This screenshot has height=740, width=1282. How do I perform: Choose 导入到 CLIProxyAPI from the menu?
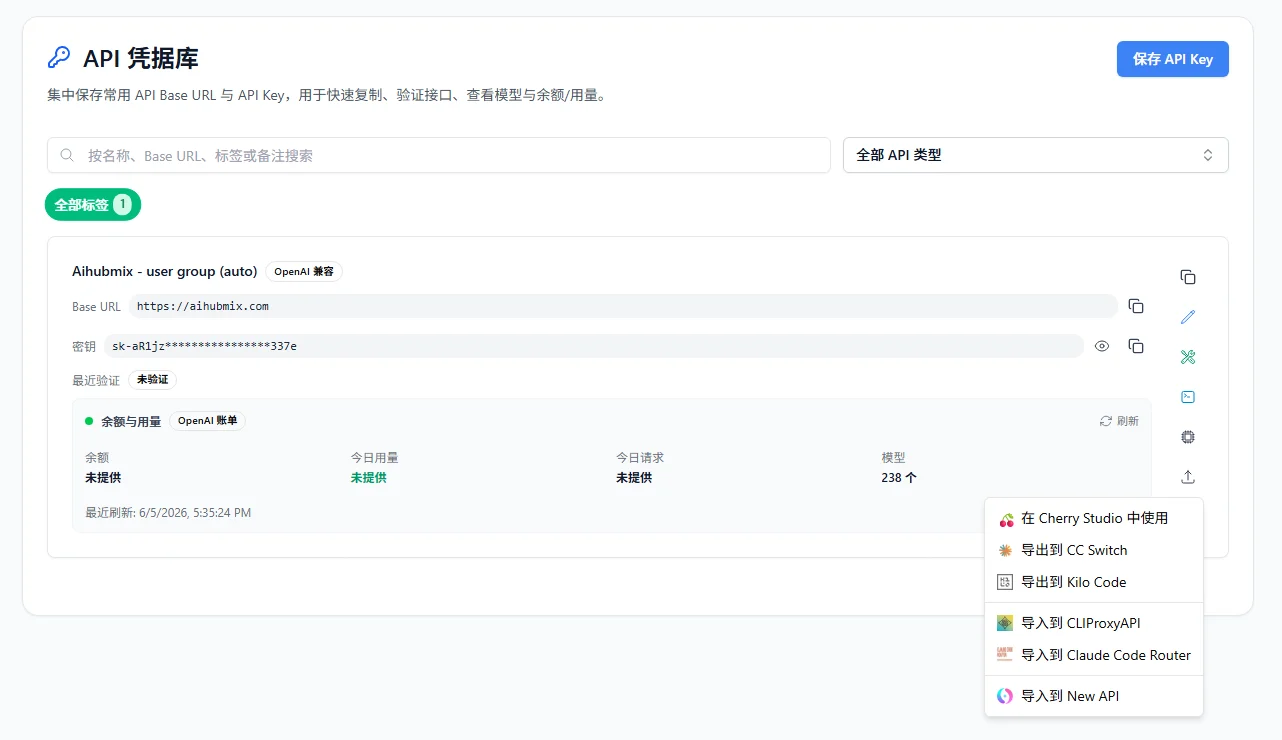(x=1094, y=623)
